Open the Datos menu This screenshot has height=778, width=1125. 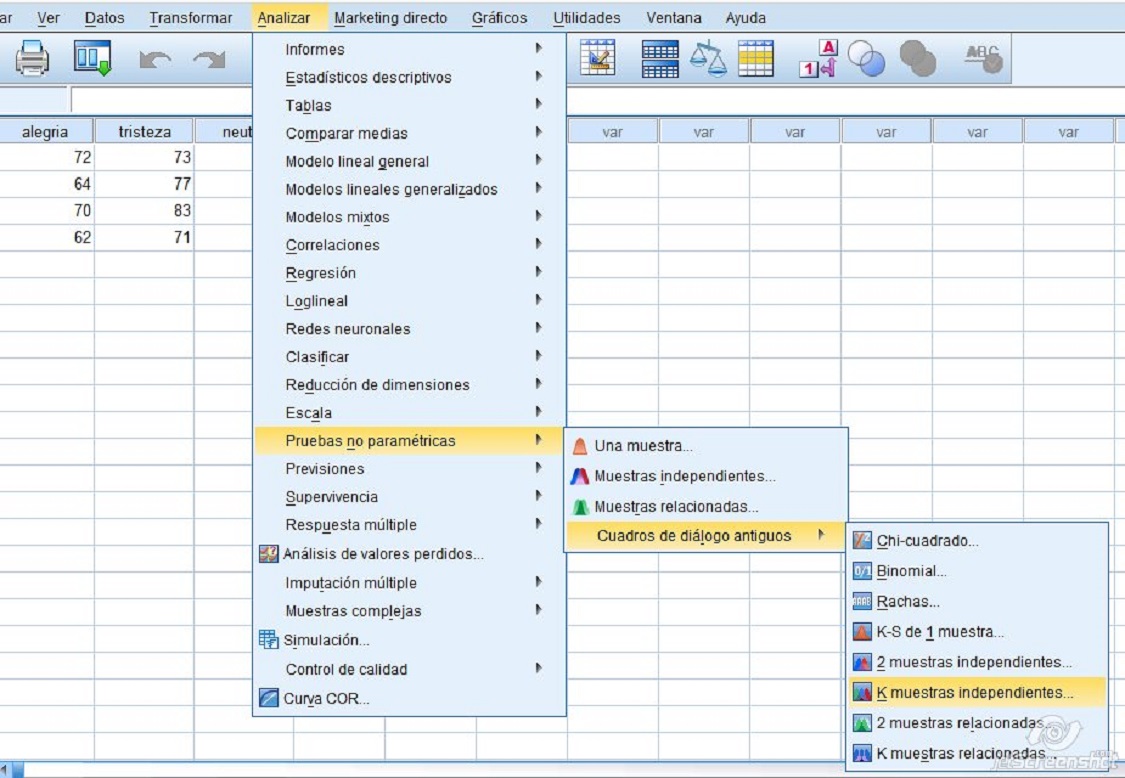[105, 17]
